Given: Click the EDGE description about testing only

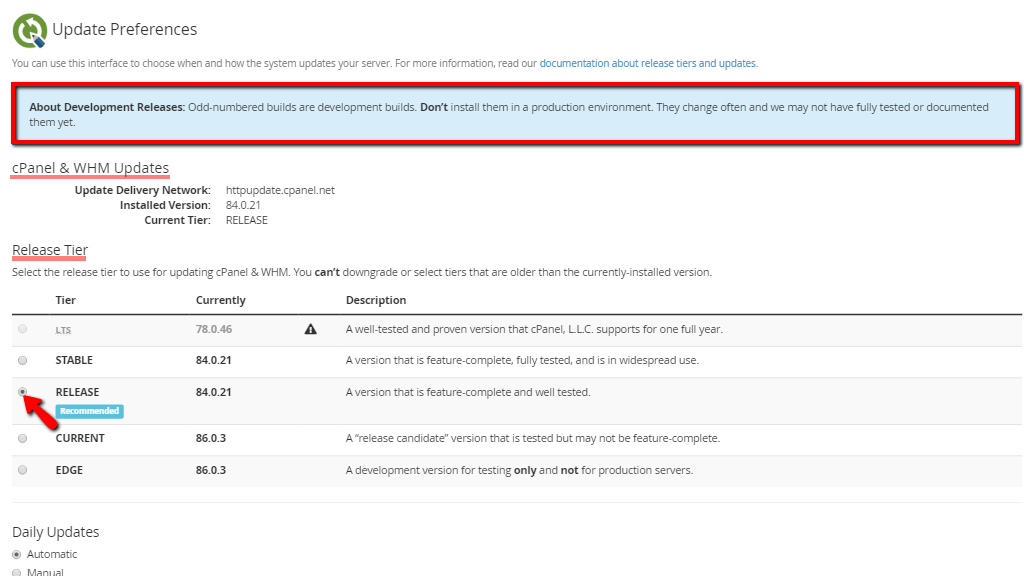Looking at the screenshot, I should (x=519, y=470).
